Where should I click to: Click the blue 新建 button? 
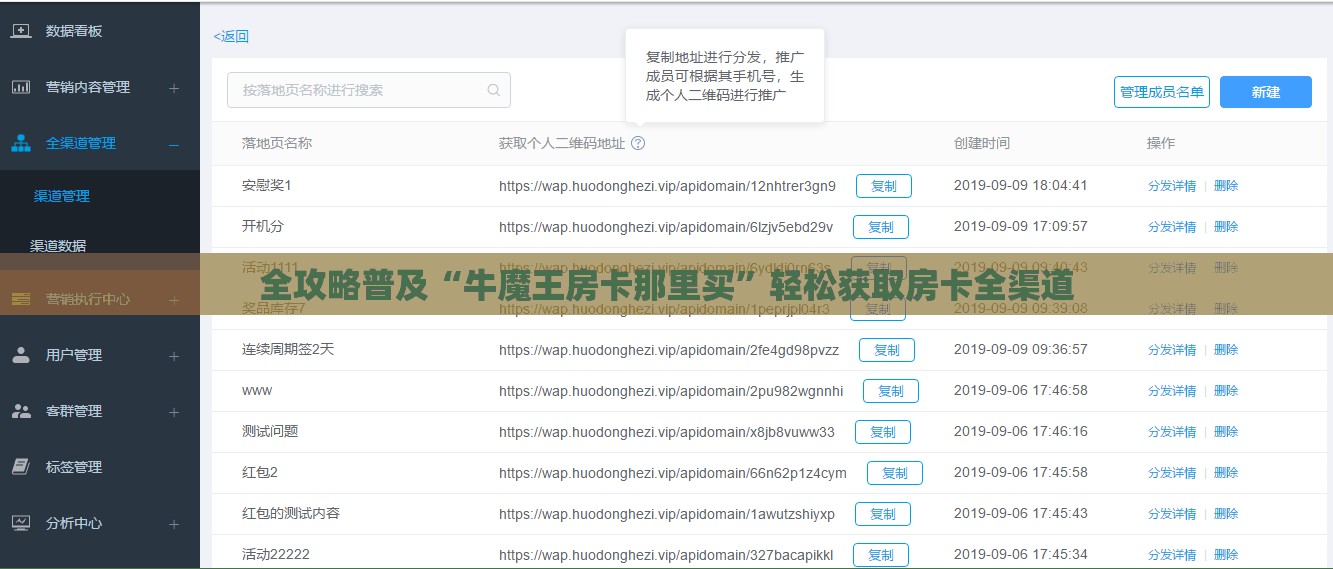click(x=1265, y=92)
